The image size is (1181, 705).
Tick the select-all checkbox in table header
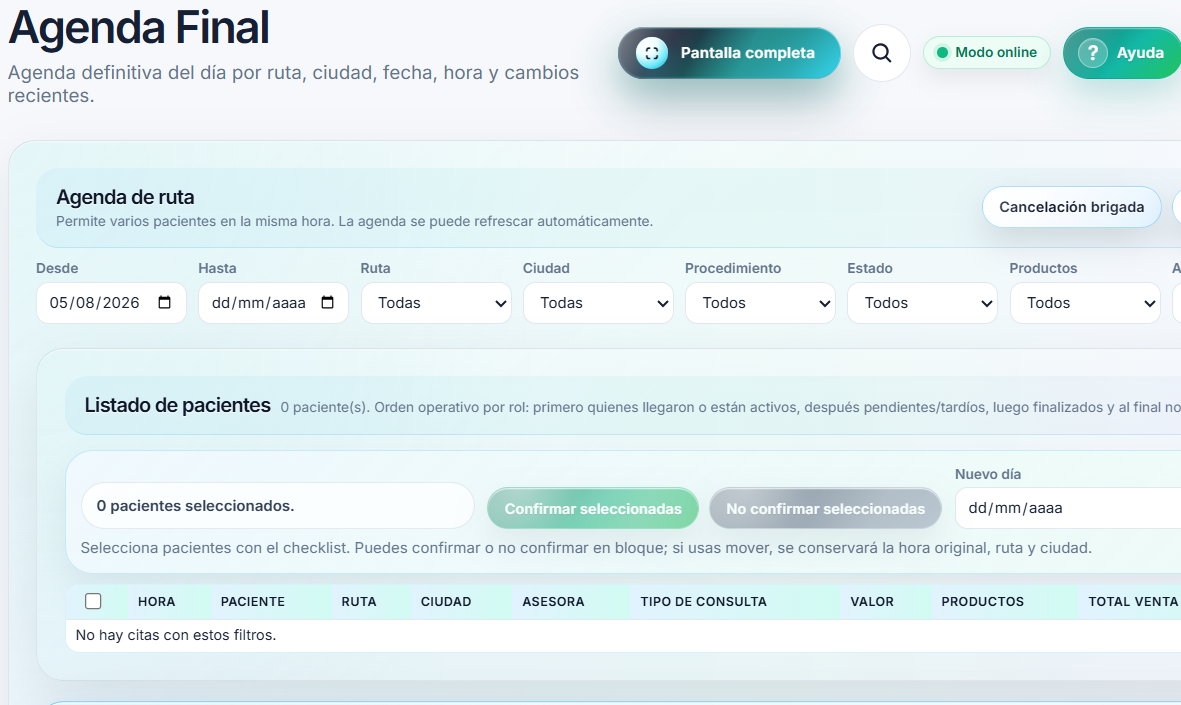click(x=93, y=601)
